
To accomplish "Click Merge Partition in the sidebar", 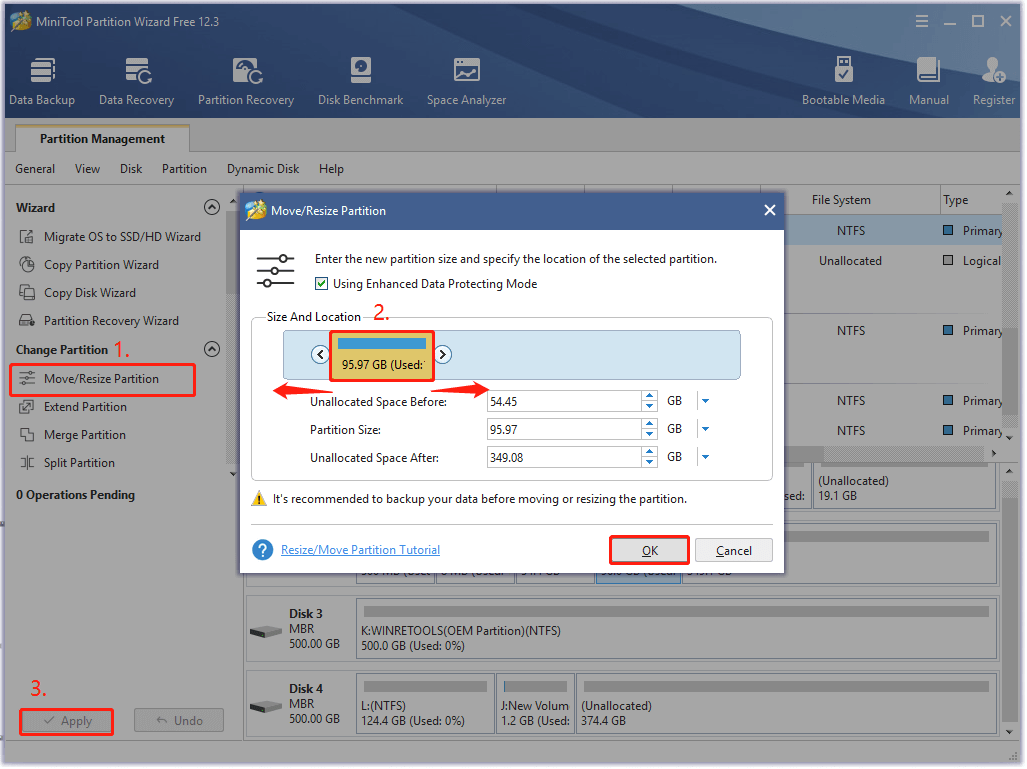I will coord(84,435).
